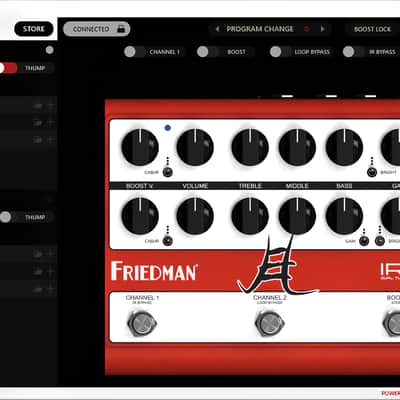Image resolution: width=400 pixels, height=400 pixels.
Task: Click the BOOST LOCK button
Action: coord(372,29)
